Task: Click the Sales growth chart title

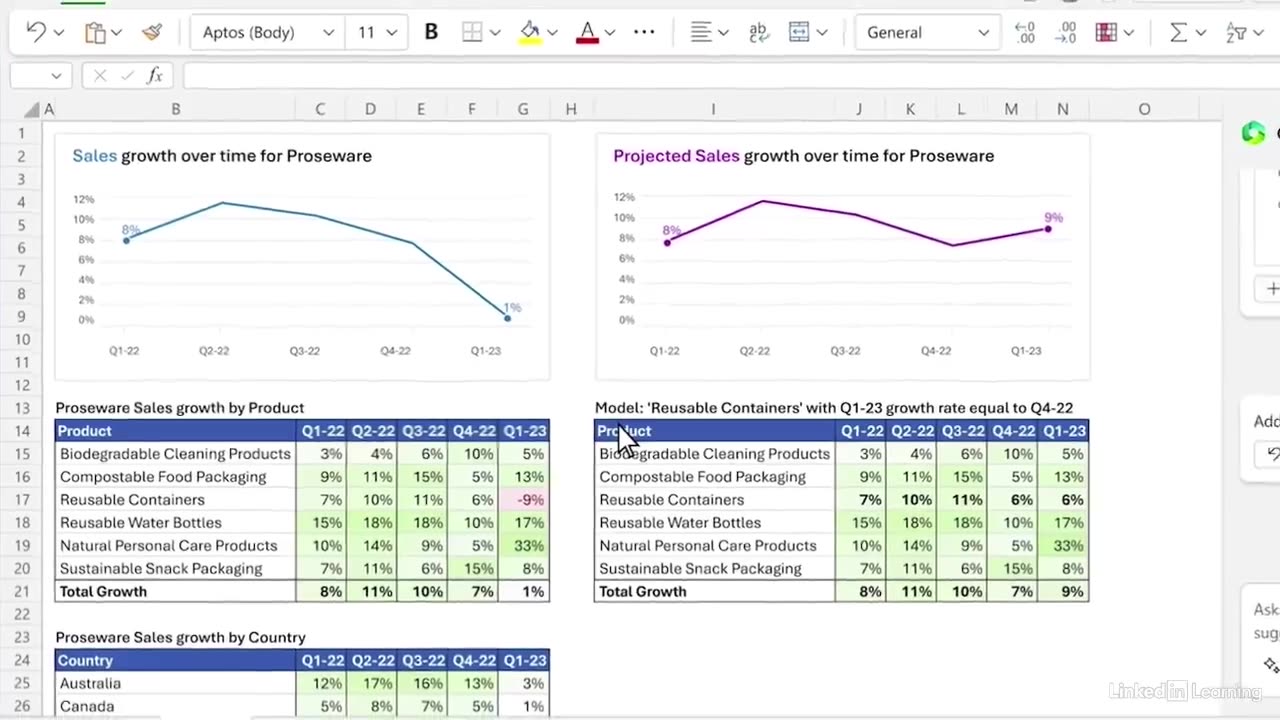Action: [x=222, y=156]
